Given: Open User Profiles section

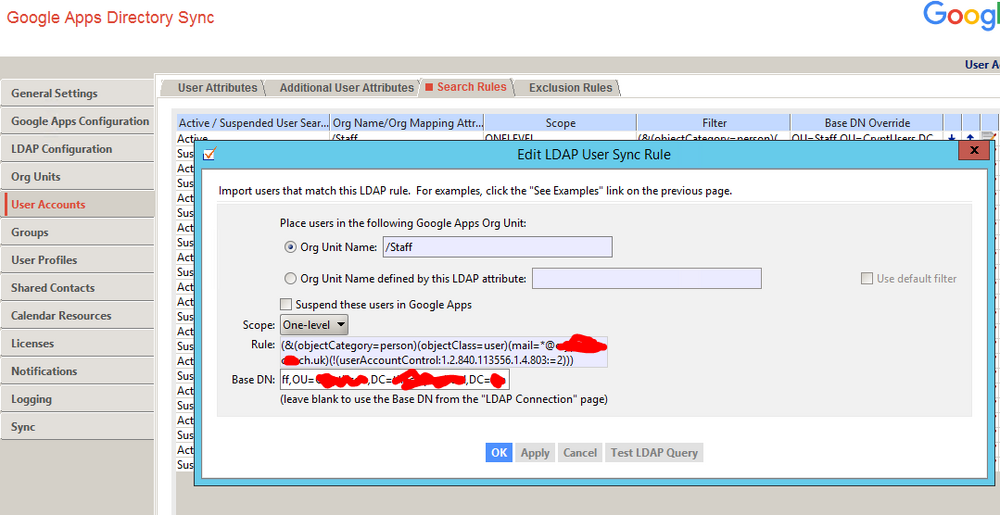Looking at the screenshot, I should tap(77, 260).
